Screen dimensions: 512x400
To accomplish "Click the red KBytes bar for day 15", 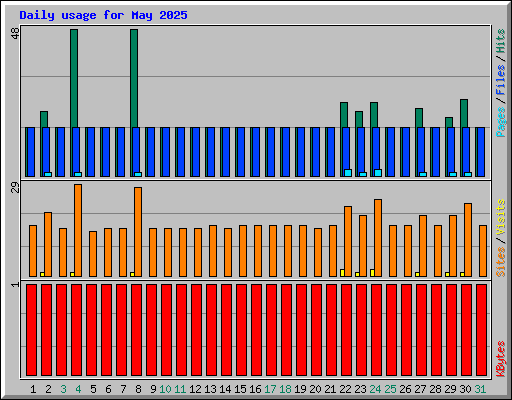I will pyautogui.click(x=241, y=330).
